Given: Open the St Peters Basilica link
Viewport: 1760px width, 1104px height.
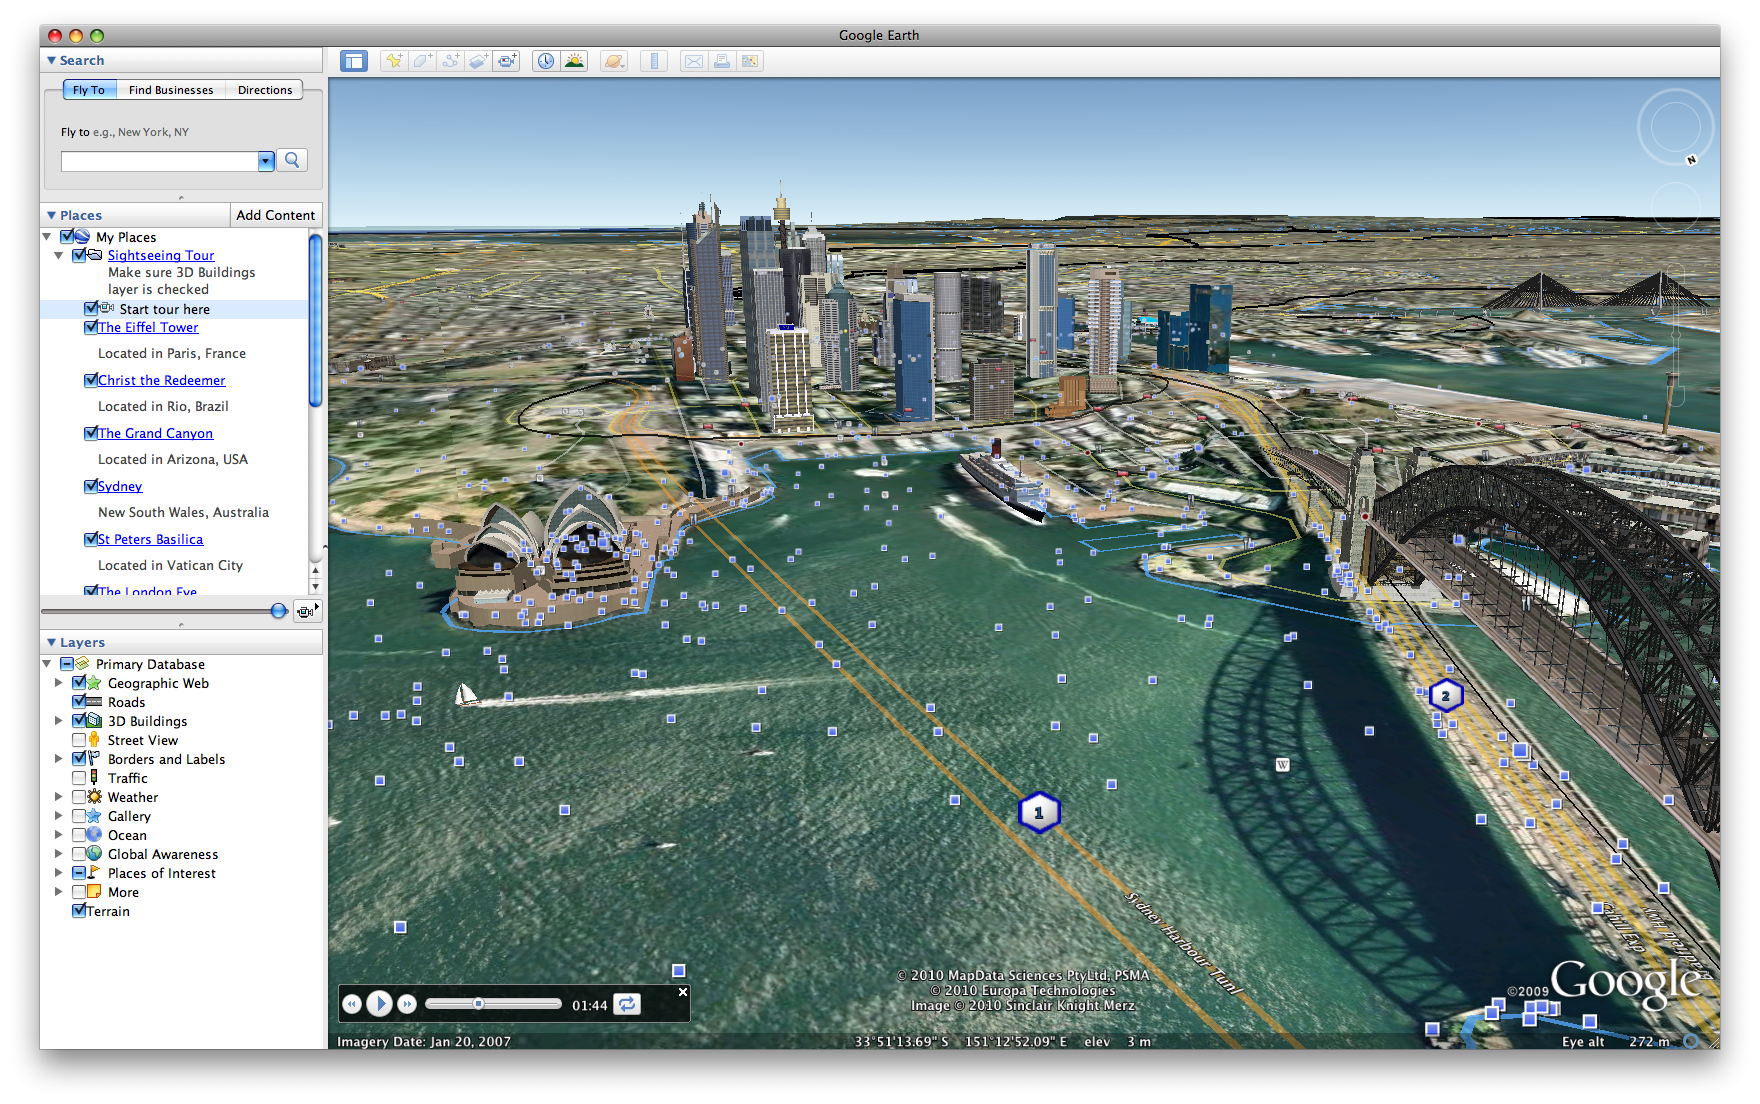Looking at the screenshot, I should coord(150,539).
